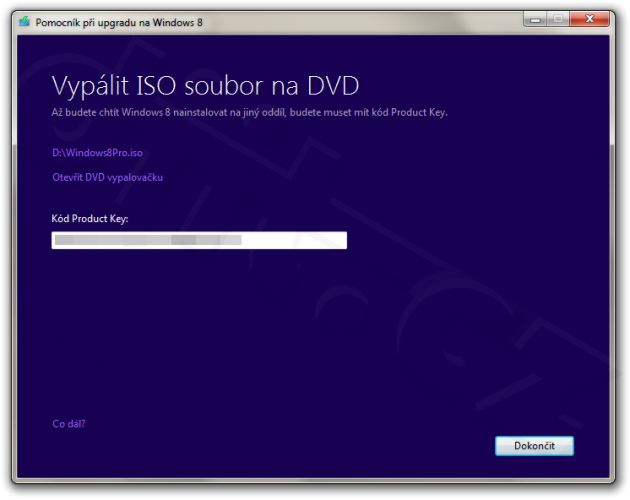Click the Kód Product Key label
Viewport: 630px width, 500px height.
(90, 219)
